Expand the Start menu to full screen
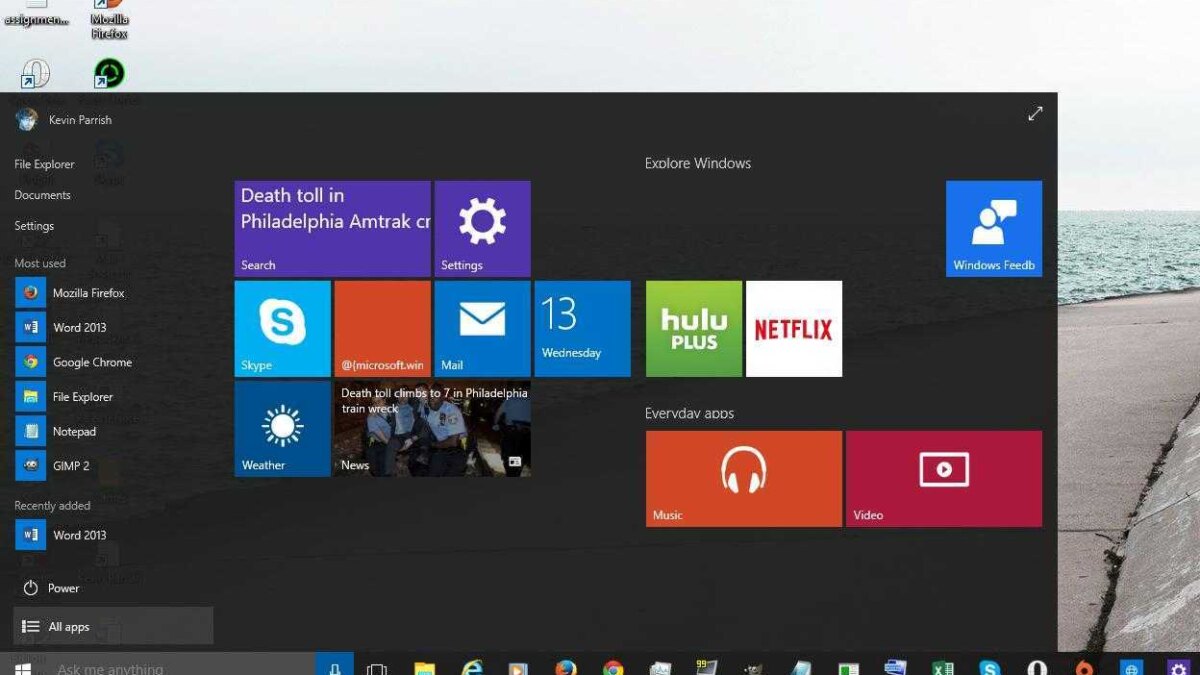 [1035, 113]
